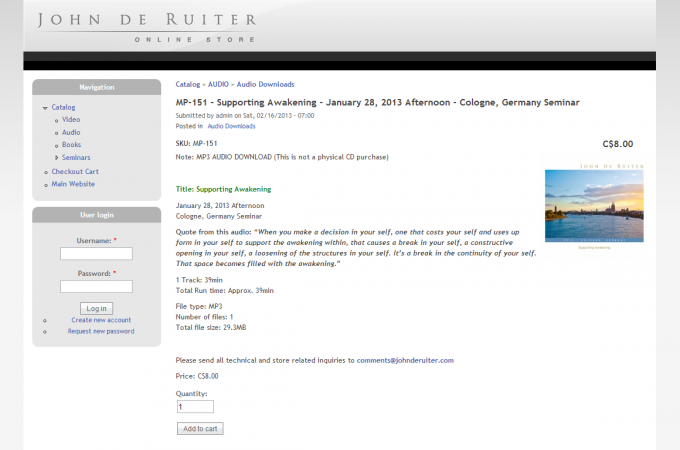Open the Cologne product cover thumbnail
The width and height of the screenshot is (680, 450).
click(x=594, y=206)
